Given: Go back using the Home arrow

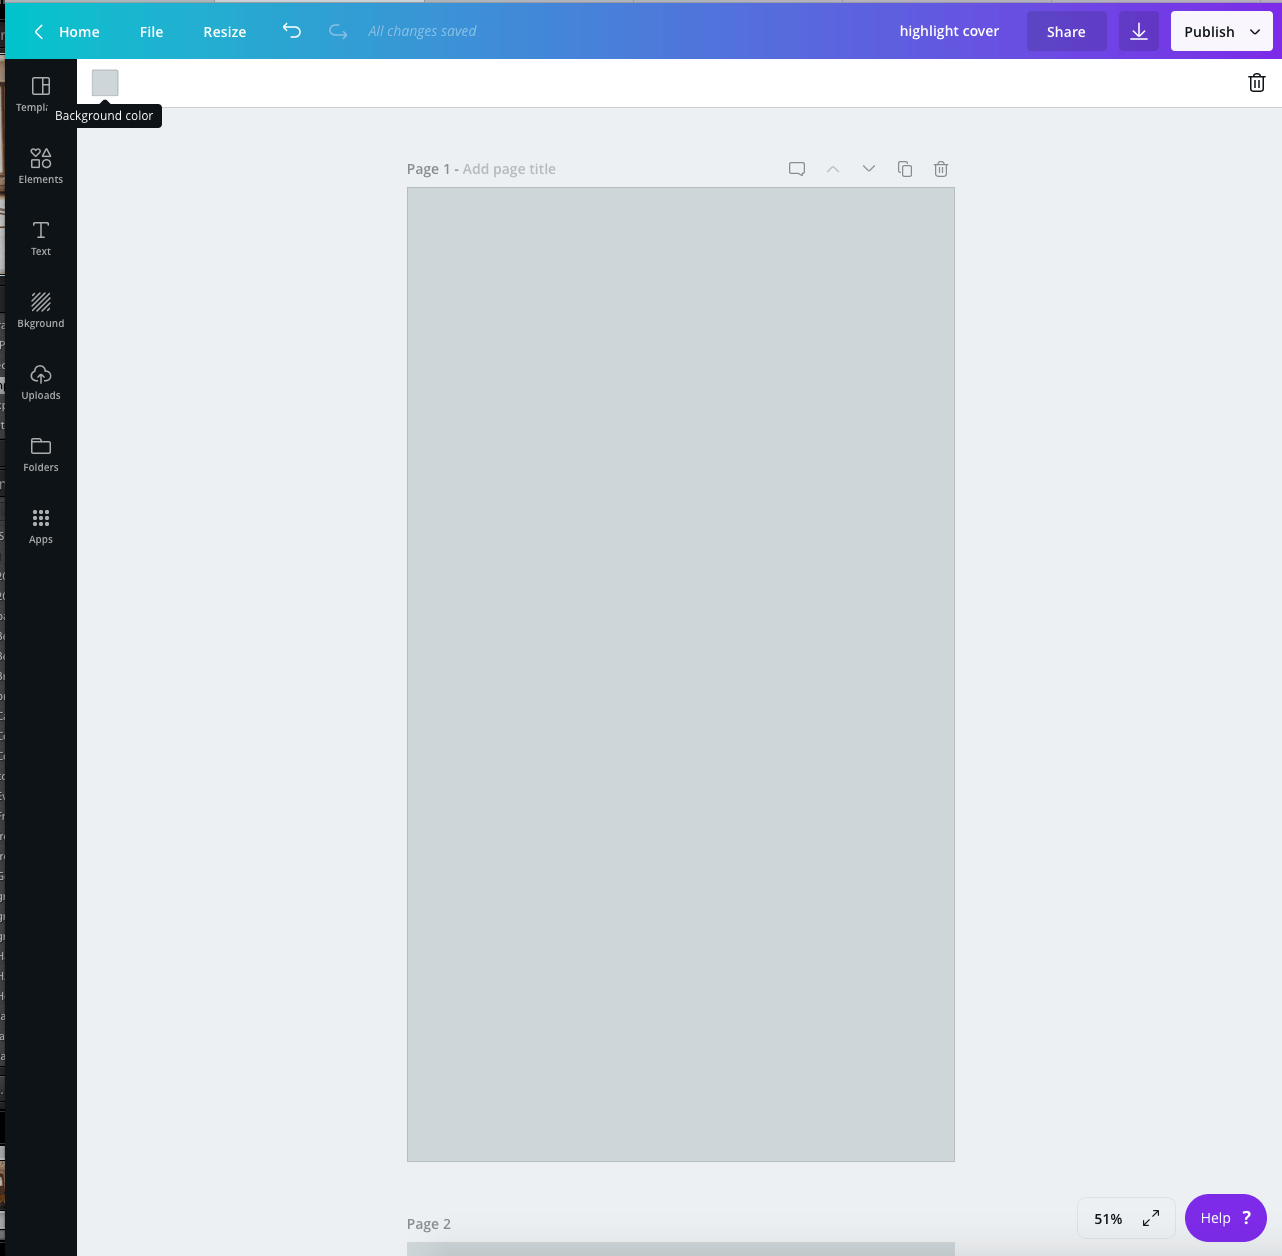Looking at the screenshot, I should [39, 32].
